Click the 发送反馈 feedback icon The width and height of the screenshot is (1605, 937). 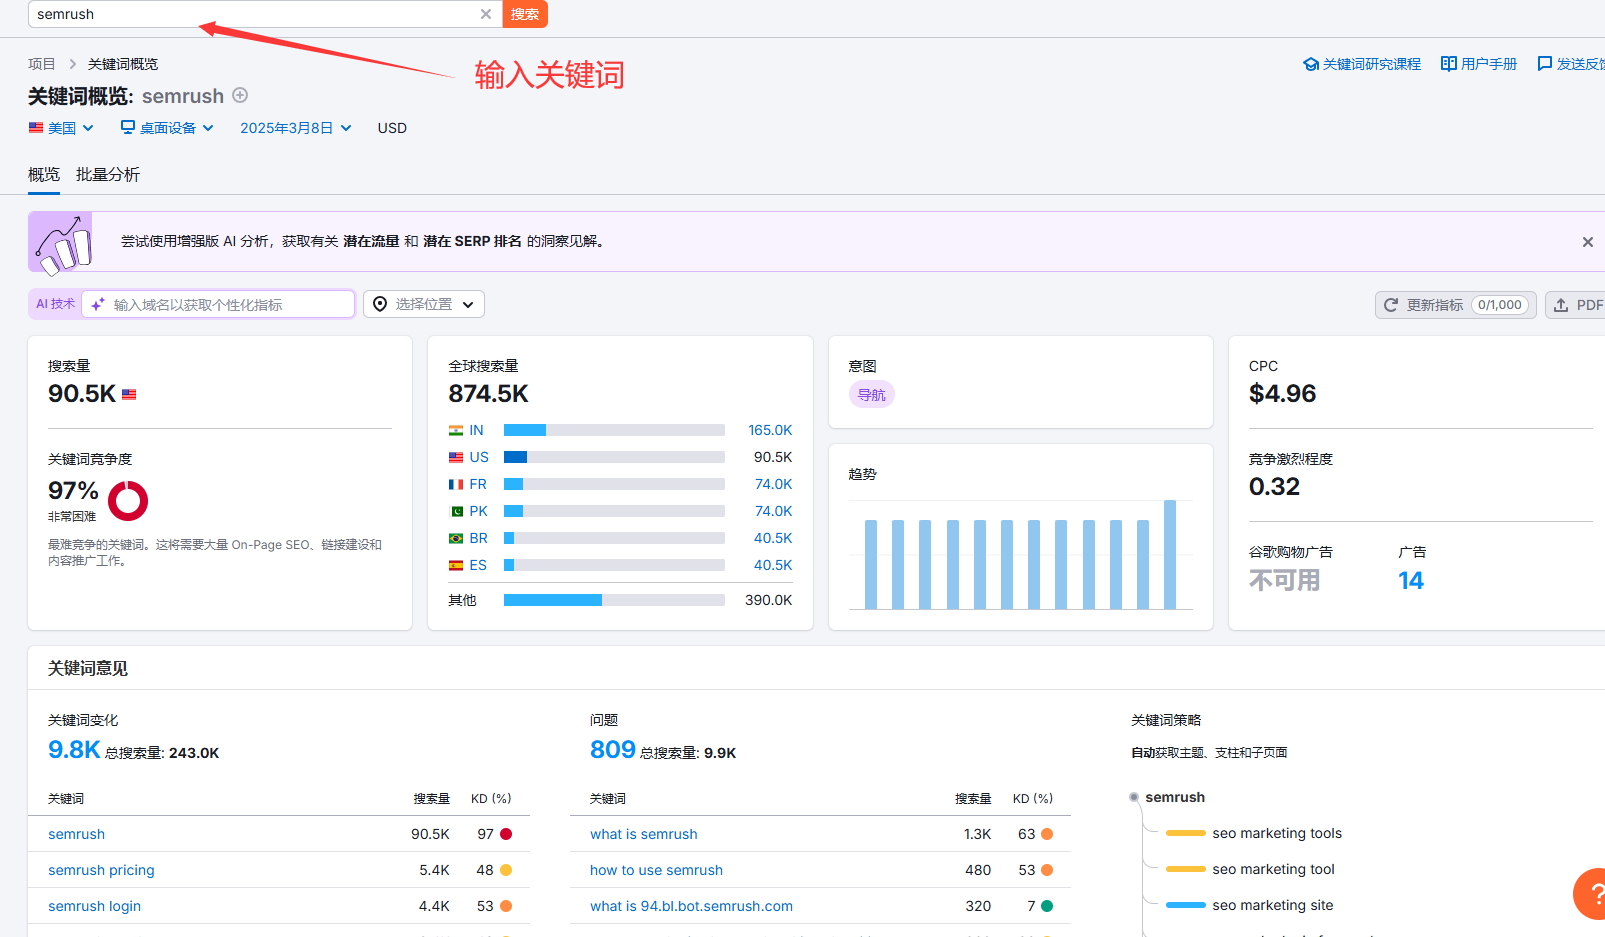[1545, 64]
